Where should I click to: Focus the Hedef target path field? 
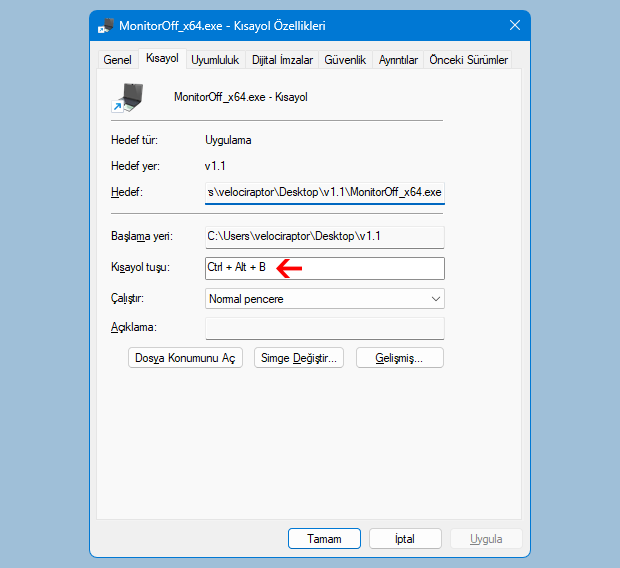tap(324, 192)
